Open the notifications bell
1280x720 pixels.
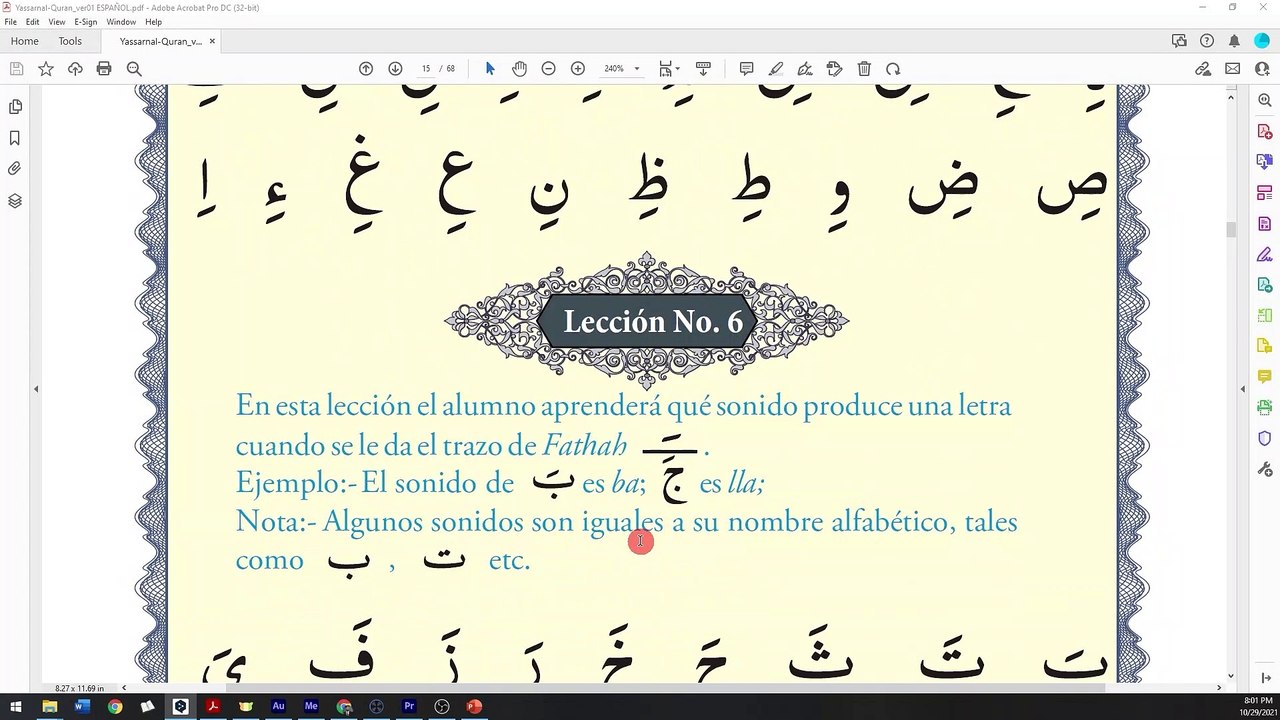pyautogui.click(x=1234, y=41)
